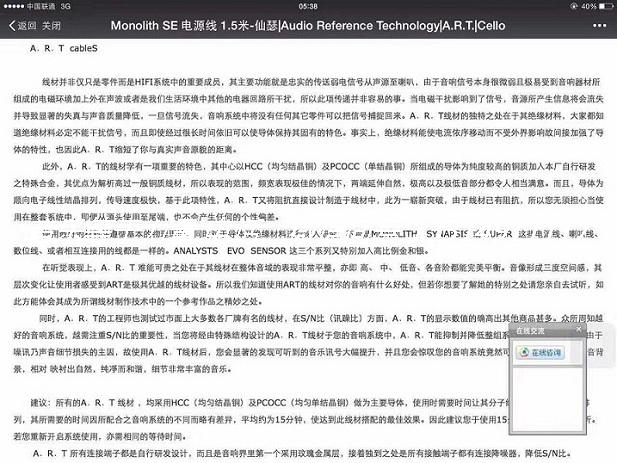Click the text ANALYSTS EVO SENSOR
This screenshot has width=617, height=463.
click(x=230, y=251)
